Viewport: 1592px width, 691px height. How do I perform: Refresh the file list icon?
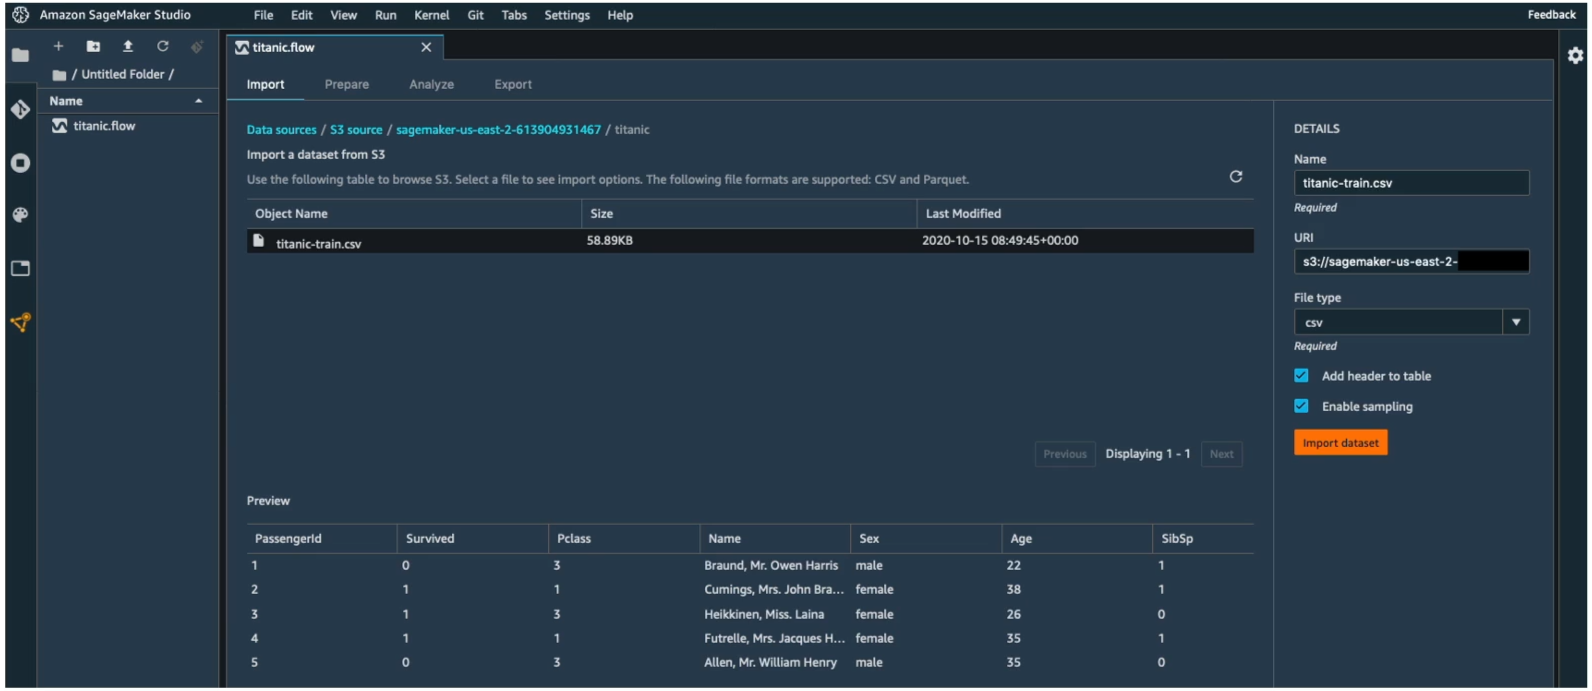coord(163,46)
